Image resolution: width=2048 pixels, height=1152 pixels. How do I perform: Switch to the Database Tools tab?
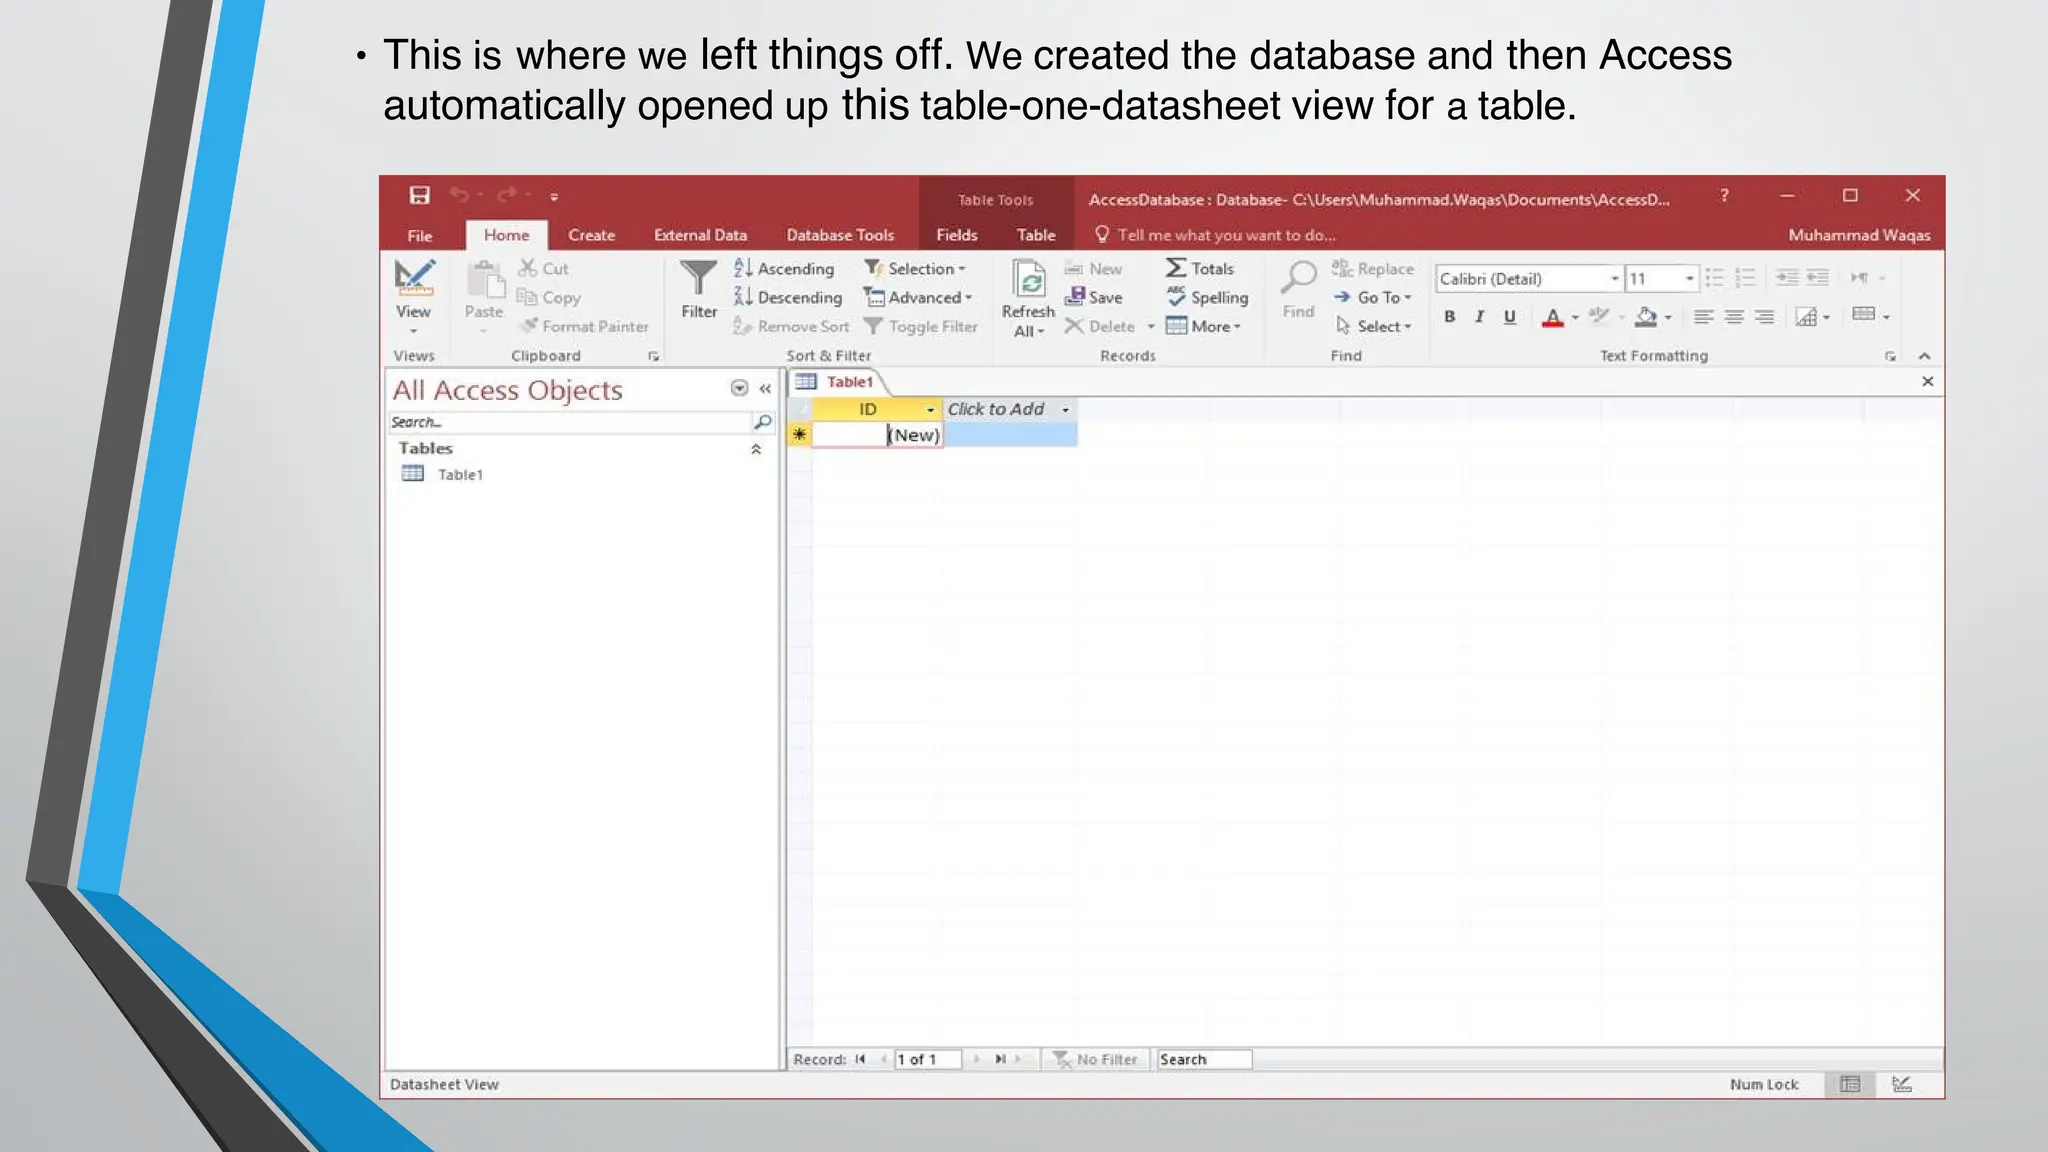[x=840, y=235]
